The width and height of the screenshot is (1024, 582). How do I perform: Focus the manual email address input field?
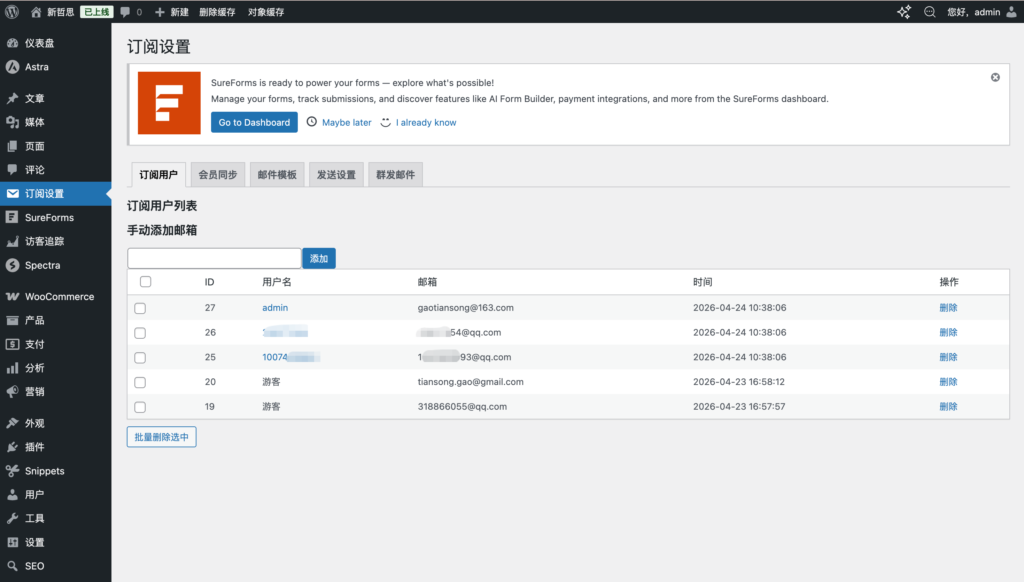[214, 258]
